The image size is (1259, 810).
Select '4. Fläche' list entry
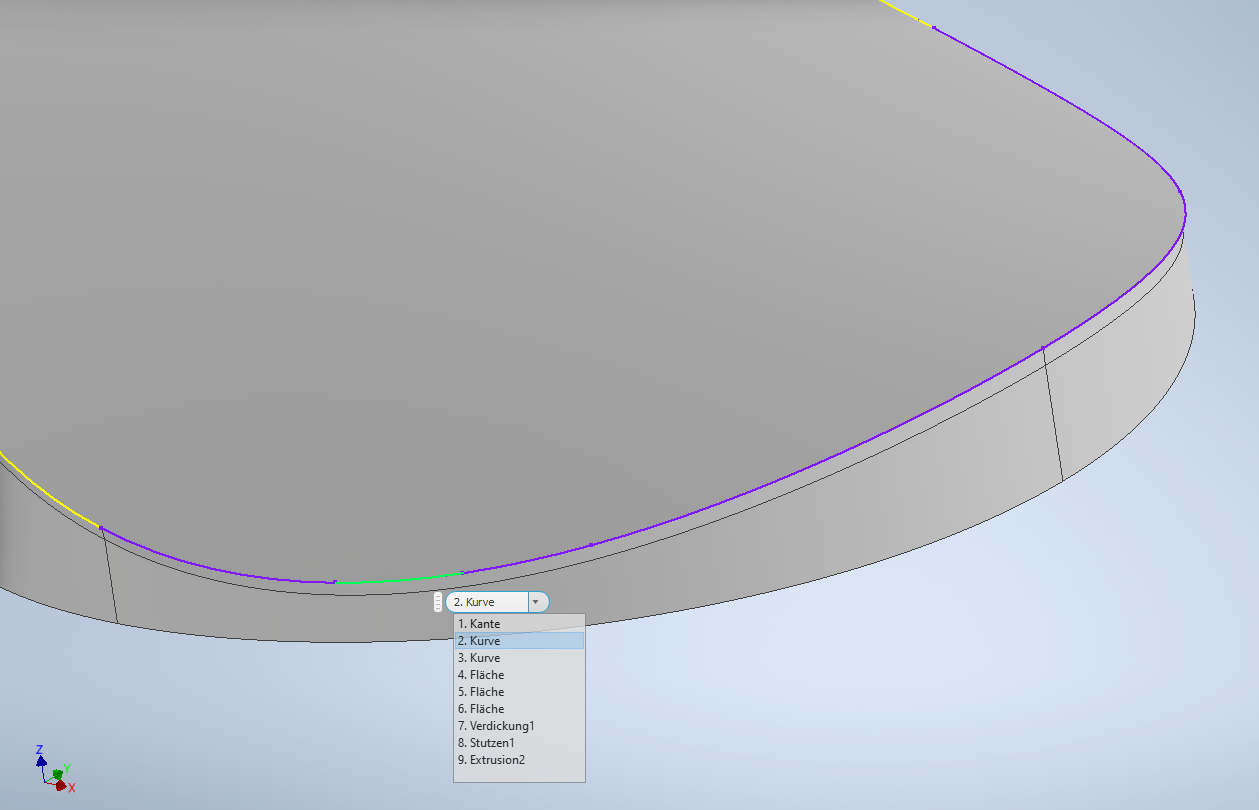point(518,675)
